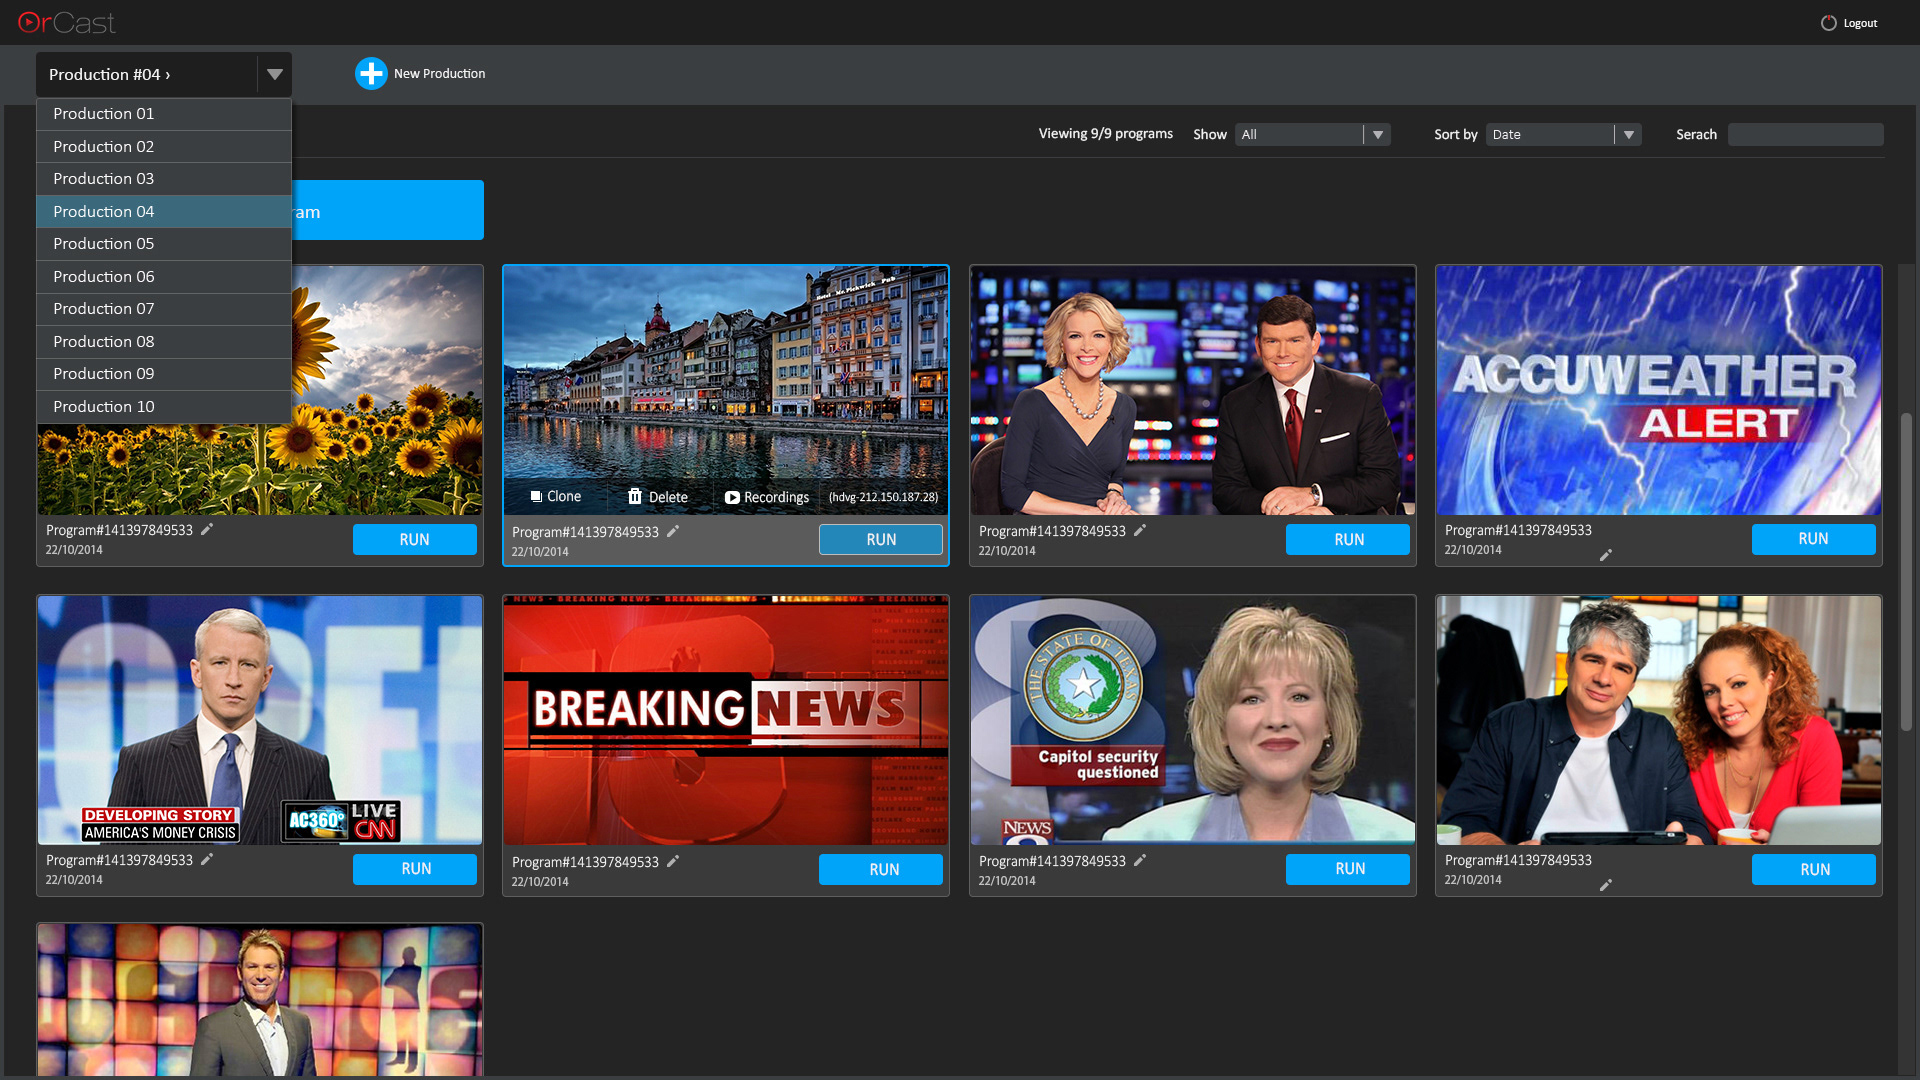Image resolution: width=1920 pixels, height=1080 pixels.
Task: Click pencil edit icon on sunflower program
Action: 207,529
